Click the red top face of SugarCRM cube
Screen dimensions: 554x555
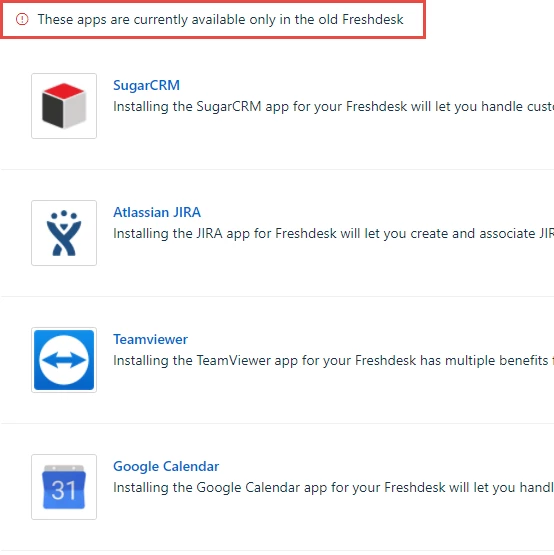pos(64,91)
